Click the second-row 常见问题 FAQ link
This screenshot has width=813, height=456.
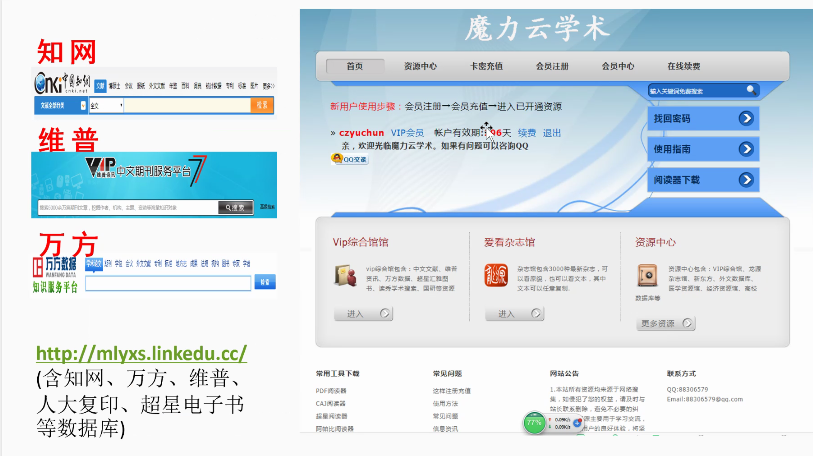[x=445, y=416]
